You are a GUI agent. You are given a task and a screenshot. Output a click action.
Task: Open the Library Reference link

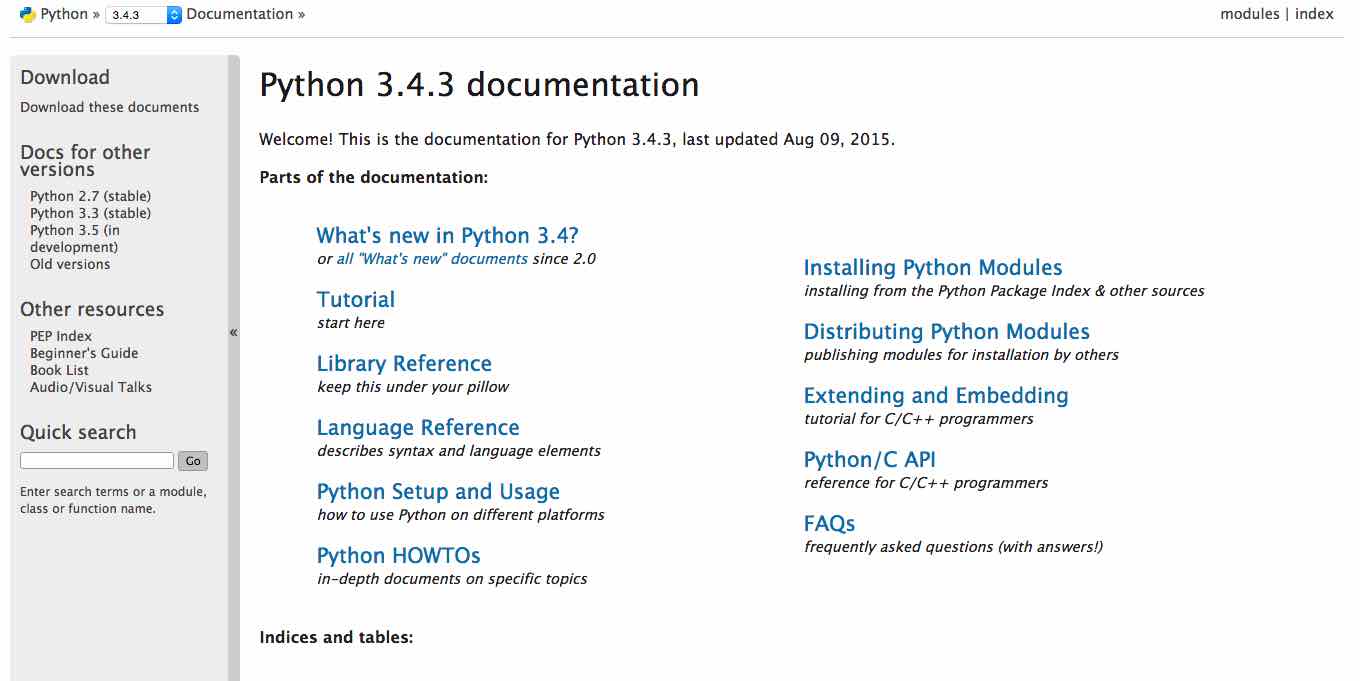[404, 364]
